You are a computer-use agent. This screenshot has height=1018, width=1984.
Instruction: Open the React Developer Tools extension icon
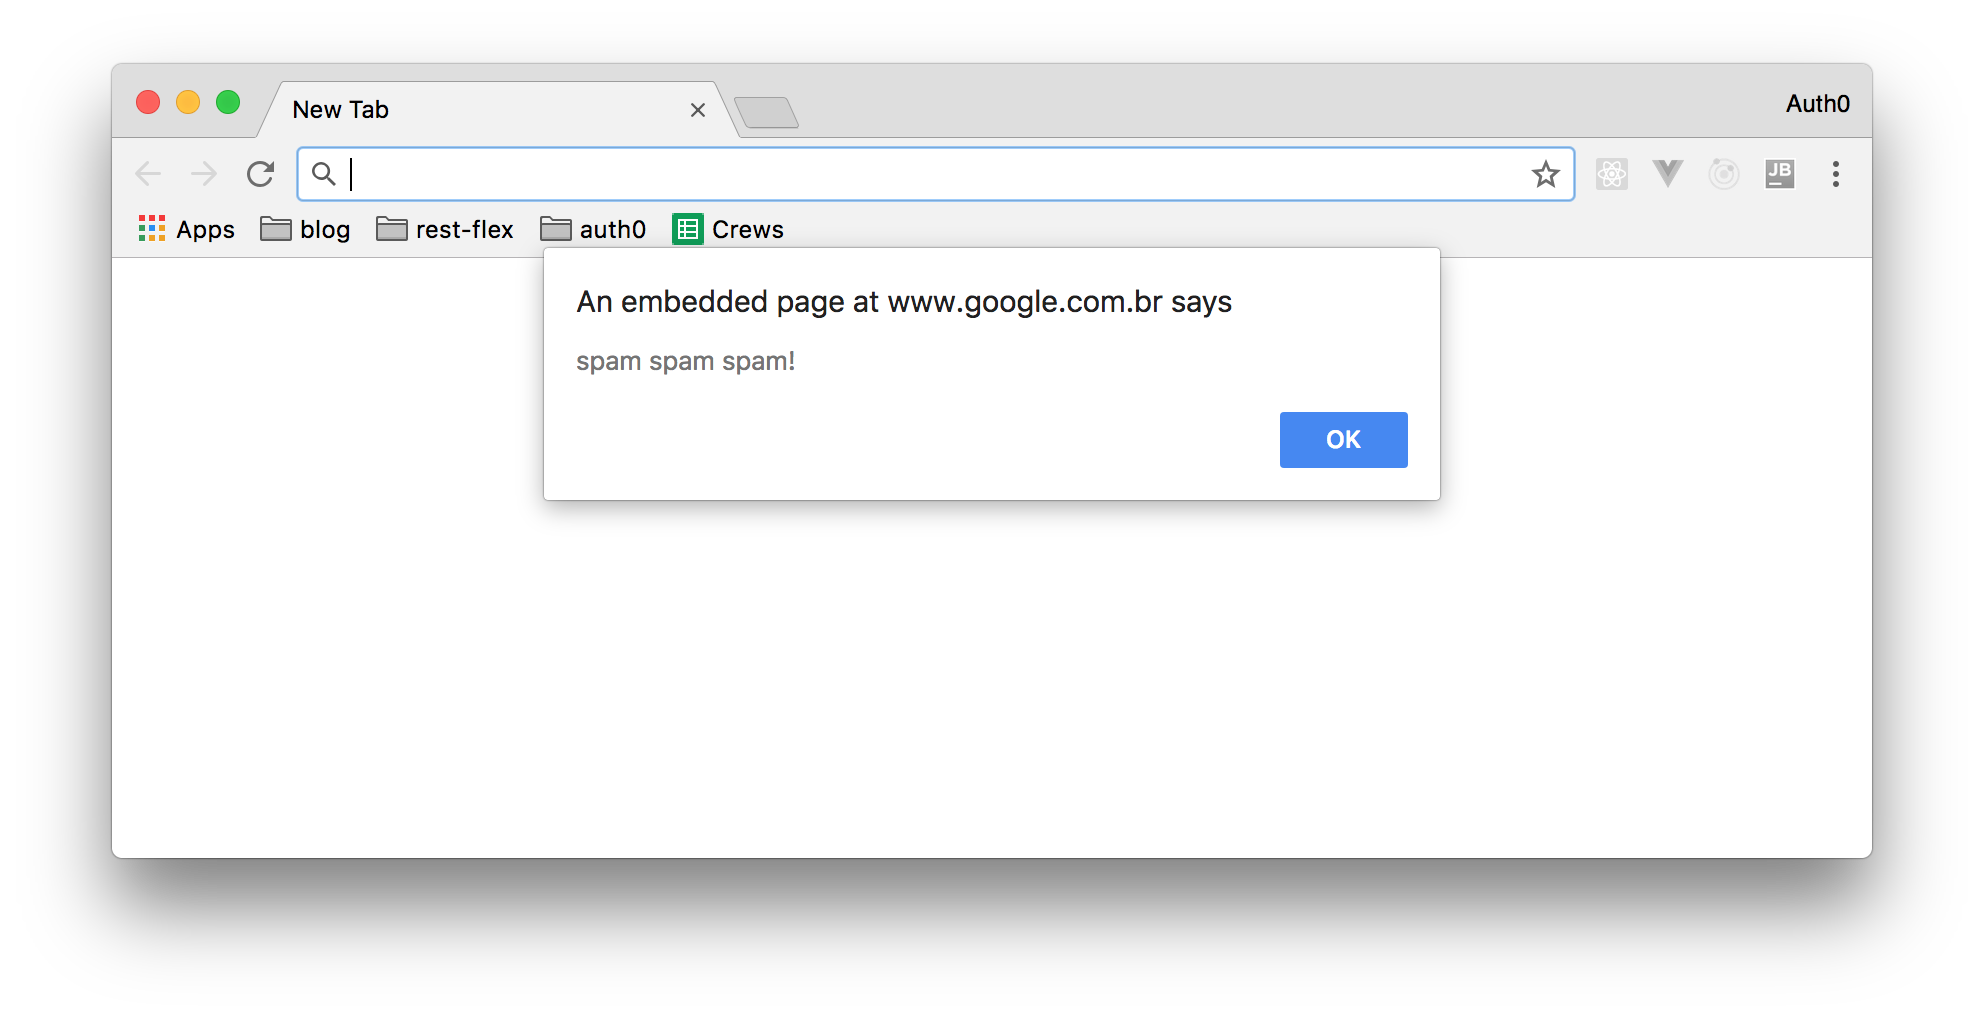click(x=1611, y=174)
